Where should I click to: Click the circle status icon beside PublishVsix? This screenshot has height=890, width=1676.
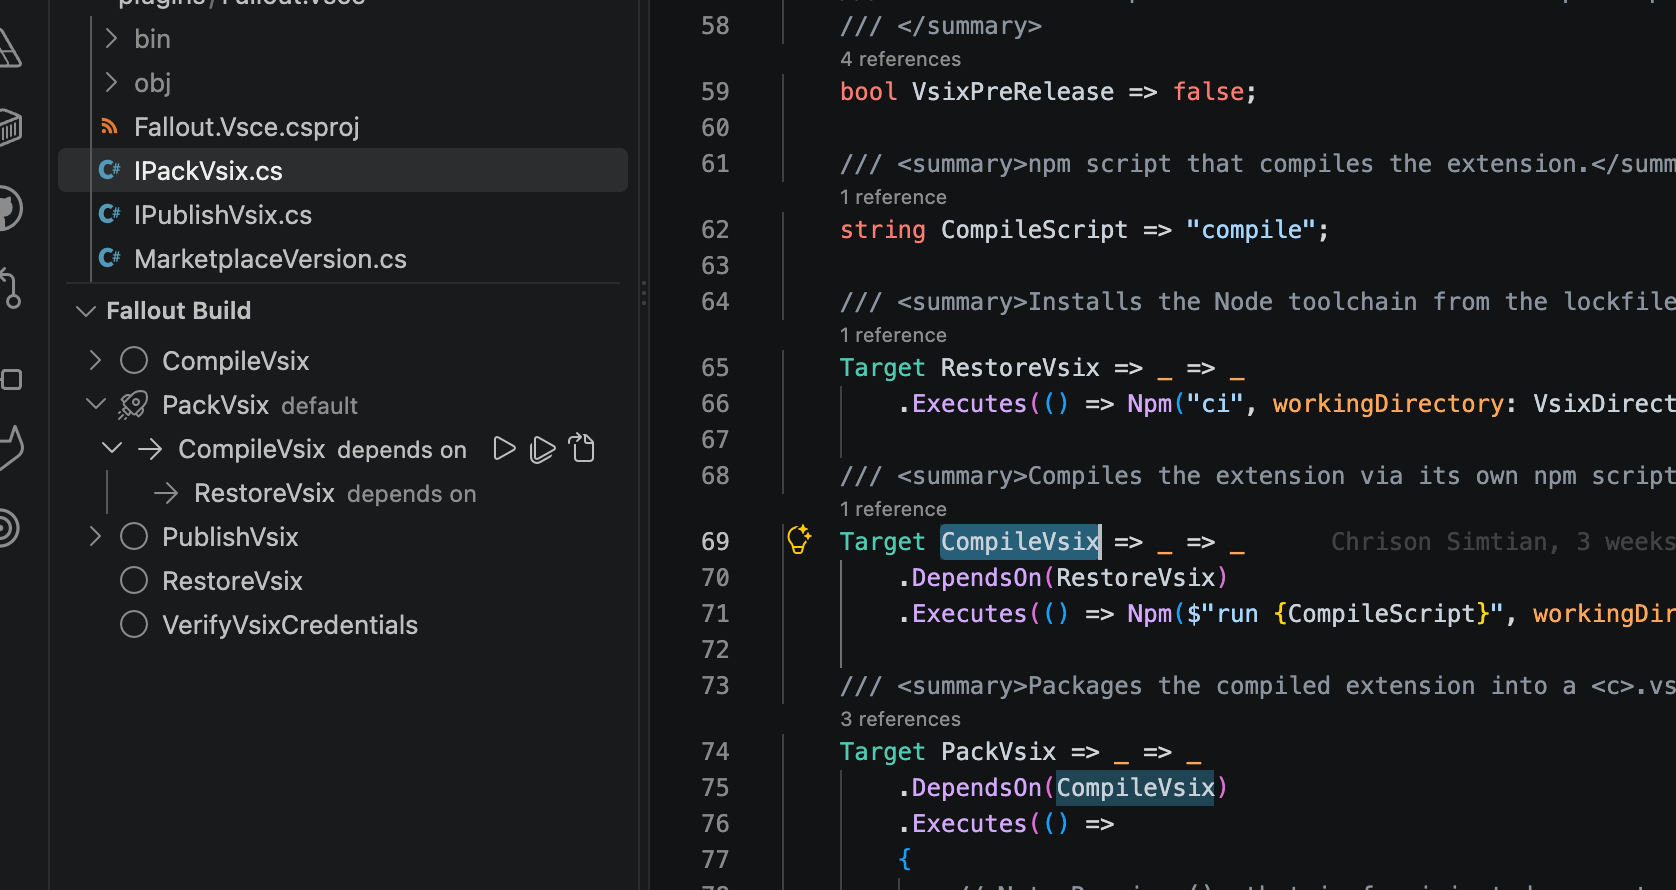click(134, 537)
